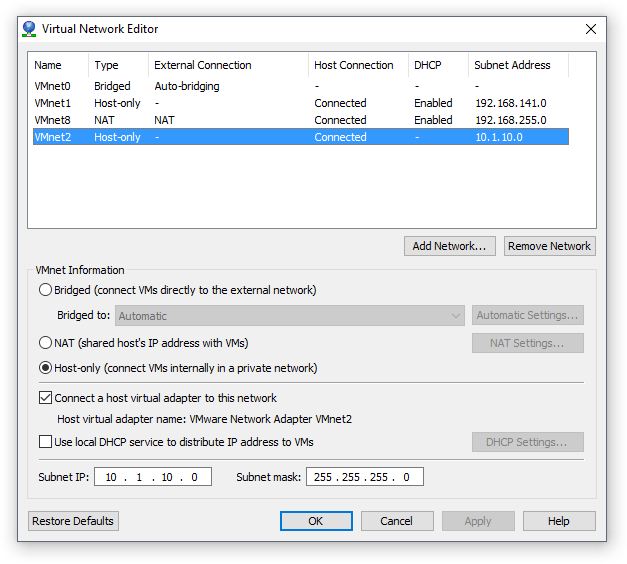This screenshot has width=627, height=564.
Task: Click the DHCP column header
Action: (438, 65)
